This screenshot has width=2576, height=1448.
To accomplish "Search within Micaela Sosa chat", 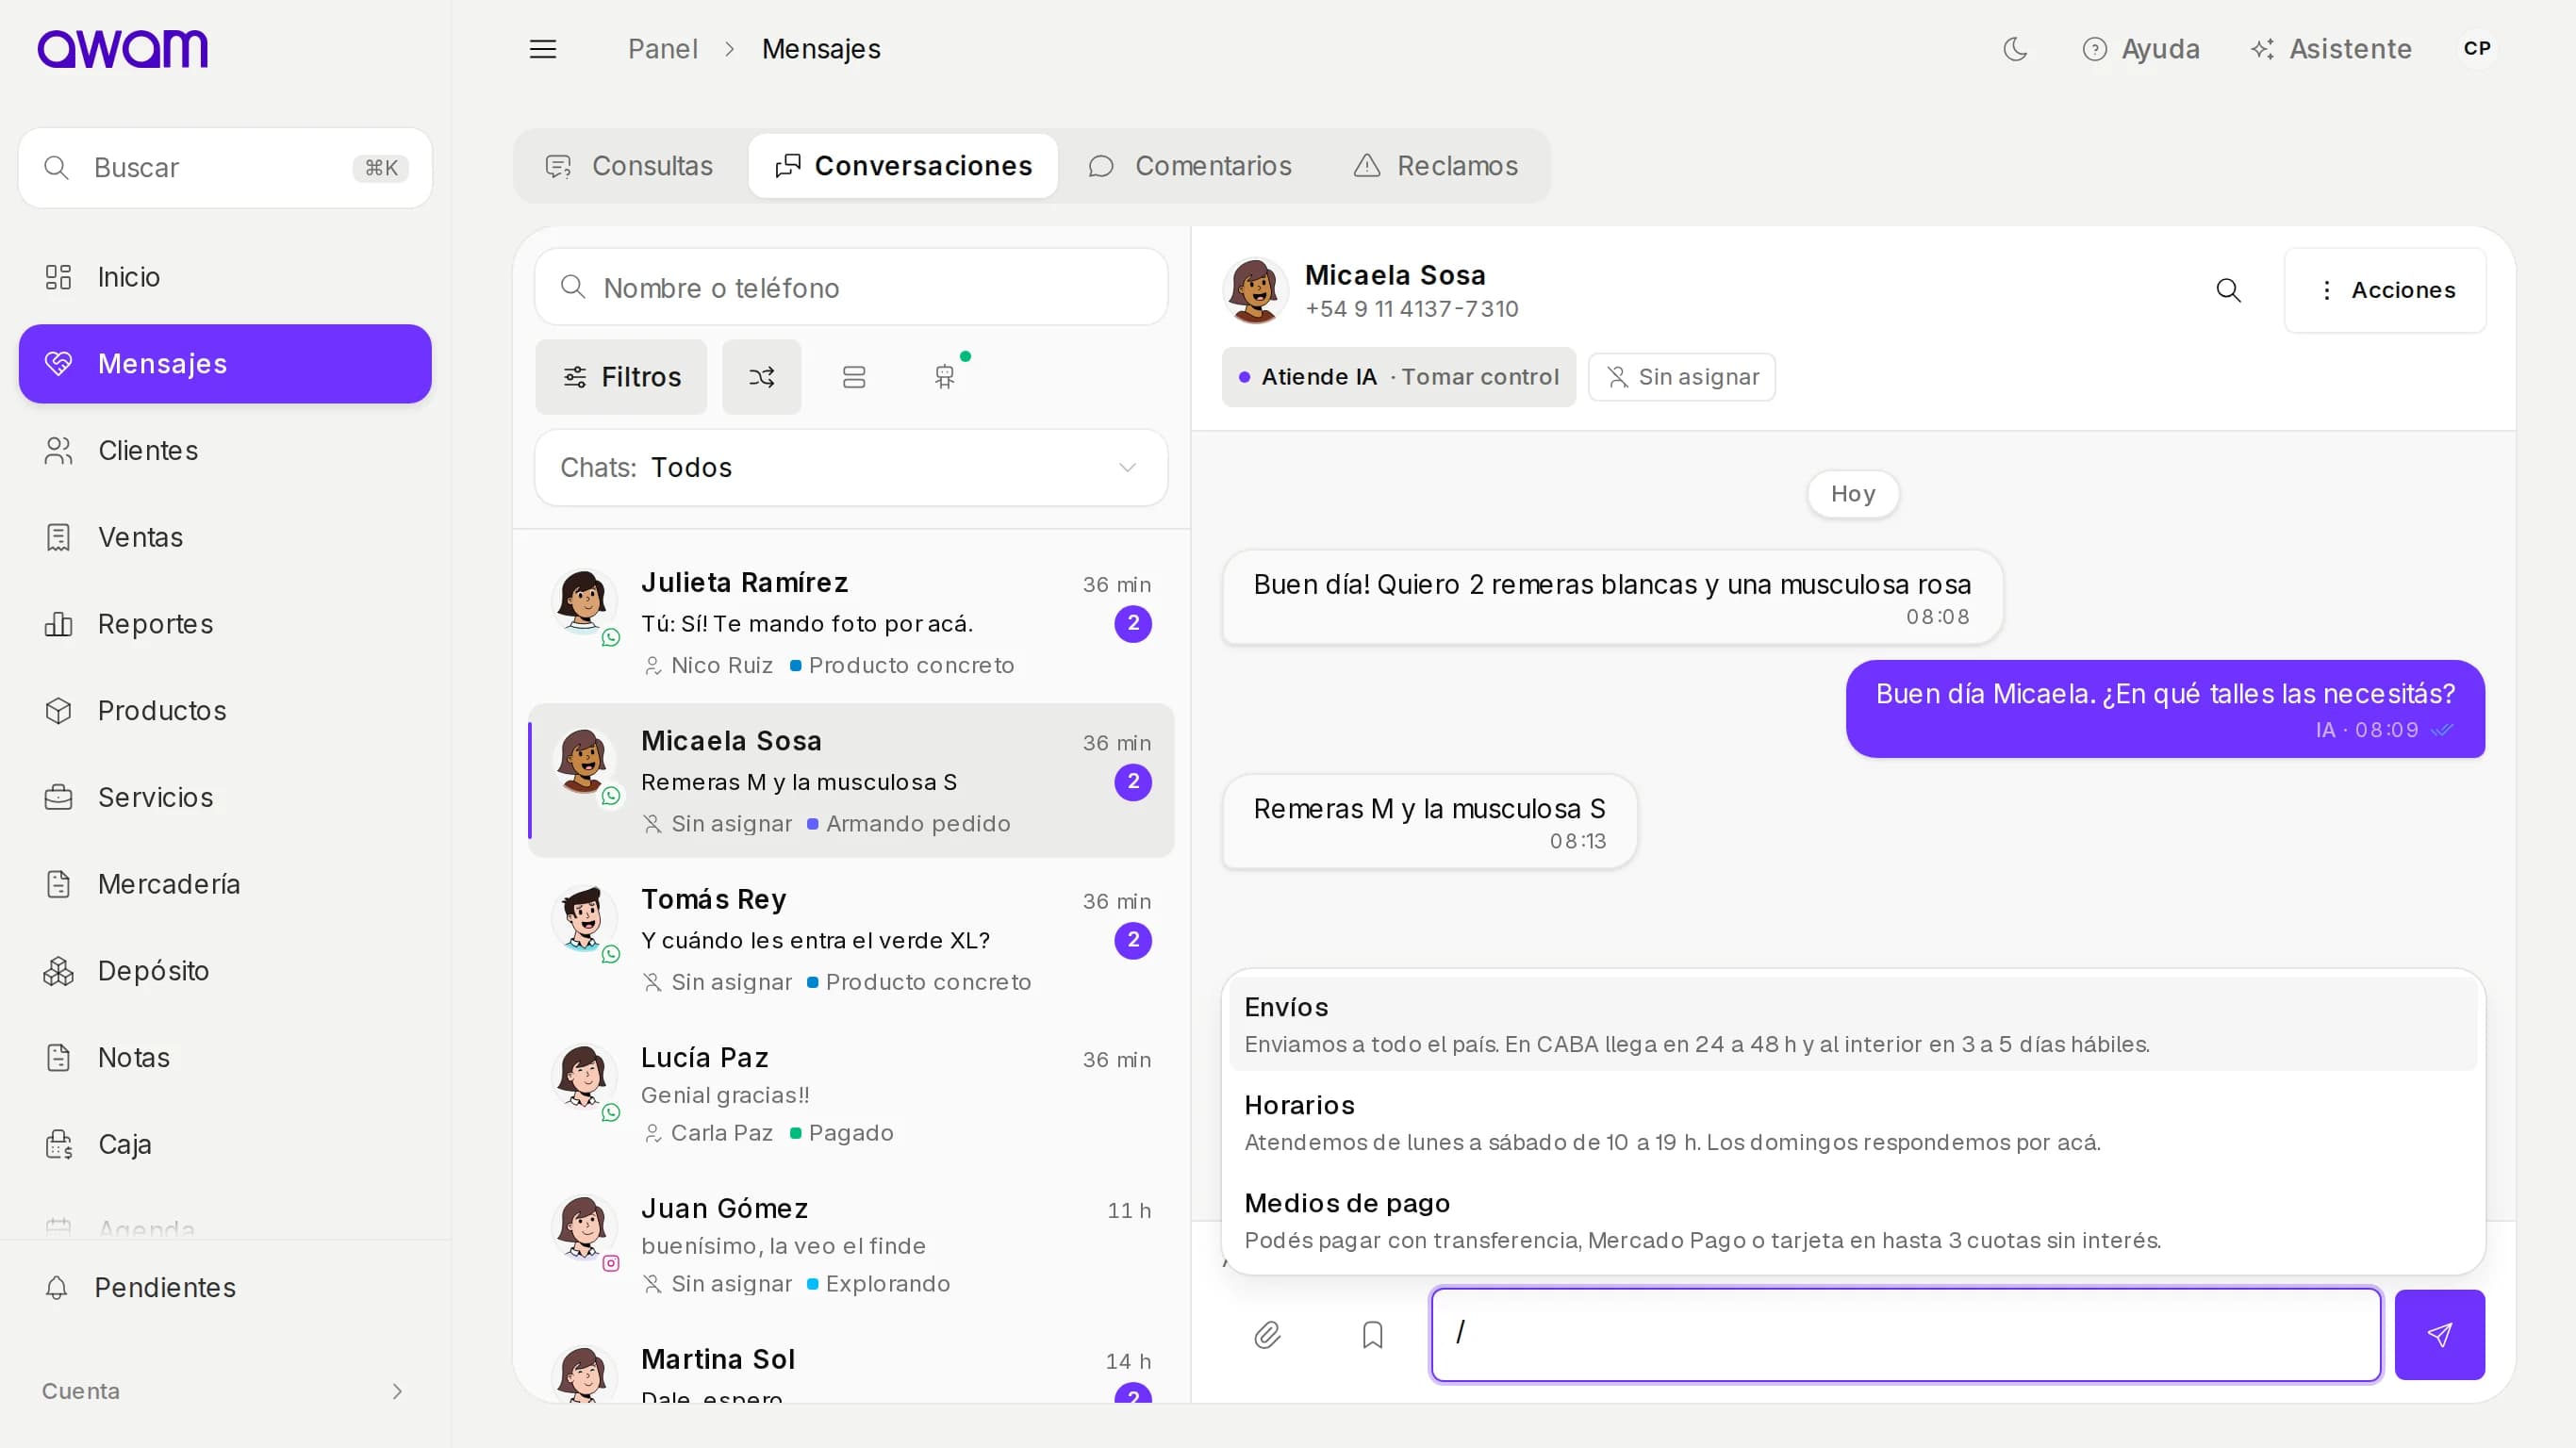I will point(2228,290).
